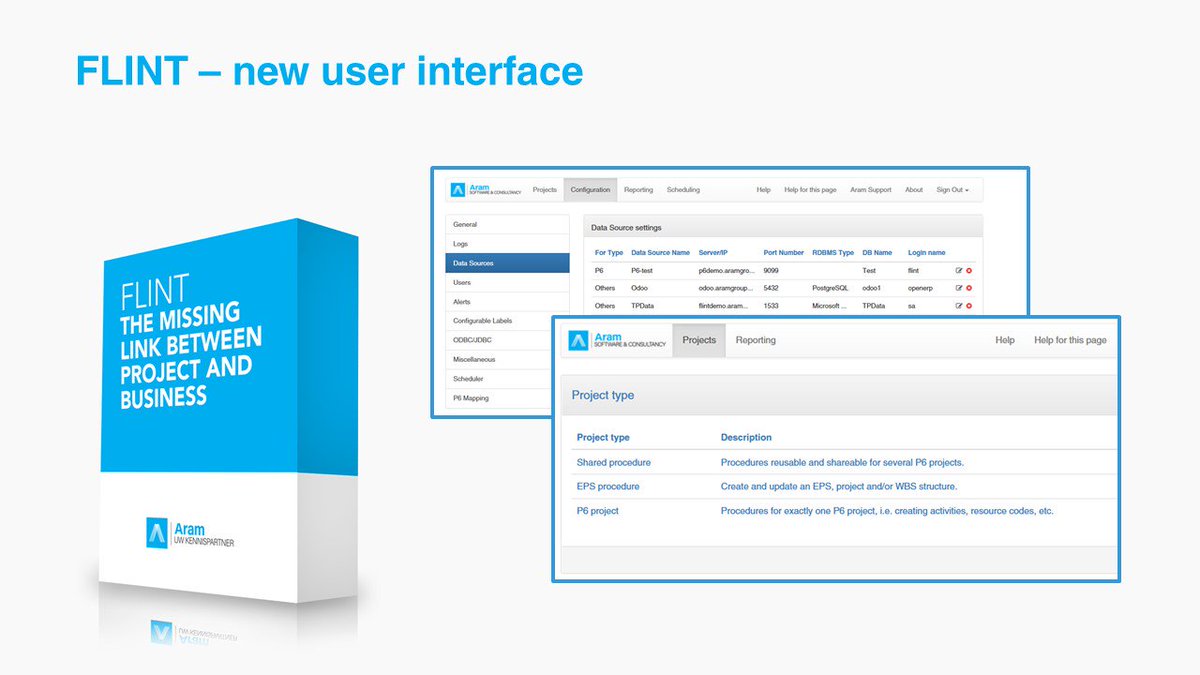This screenshot has height=675, width=1200.
Task: Open P6 Mapping sidebar item
Action: (500, 398)
